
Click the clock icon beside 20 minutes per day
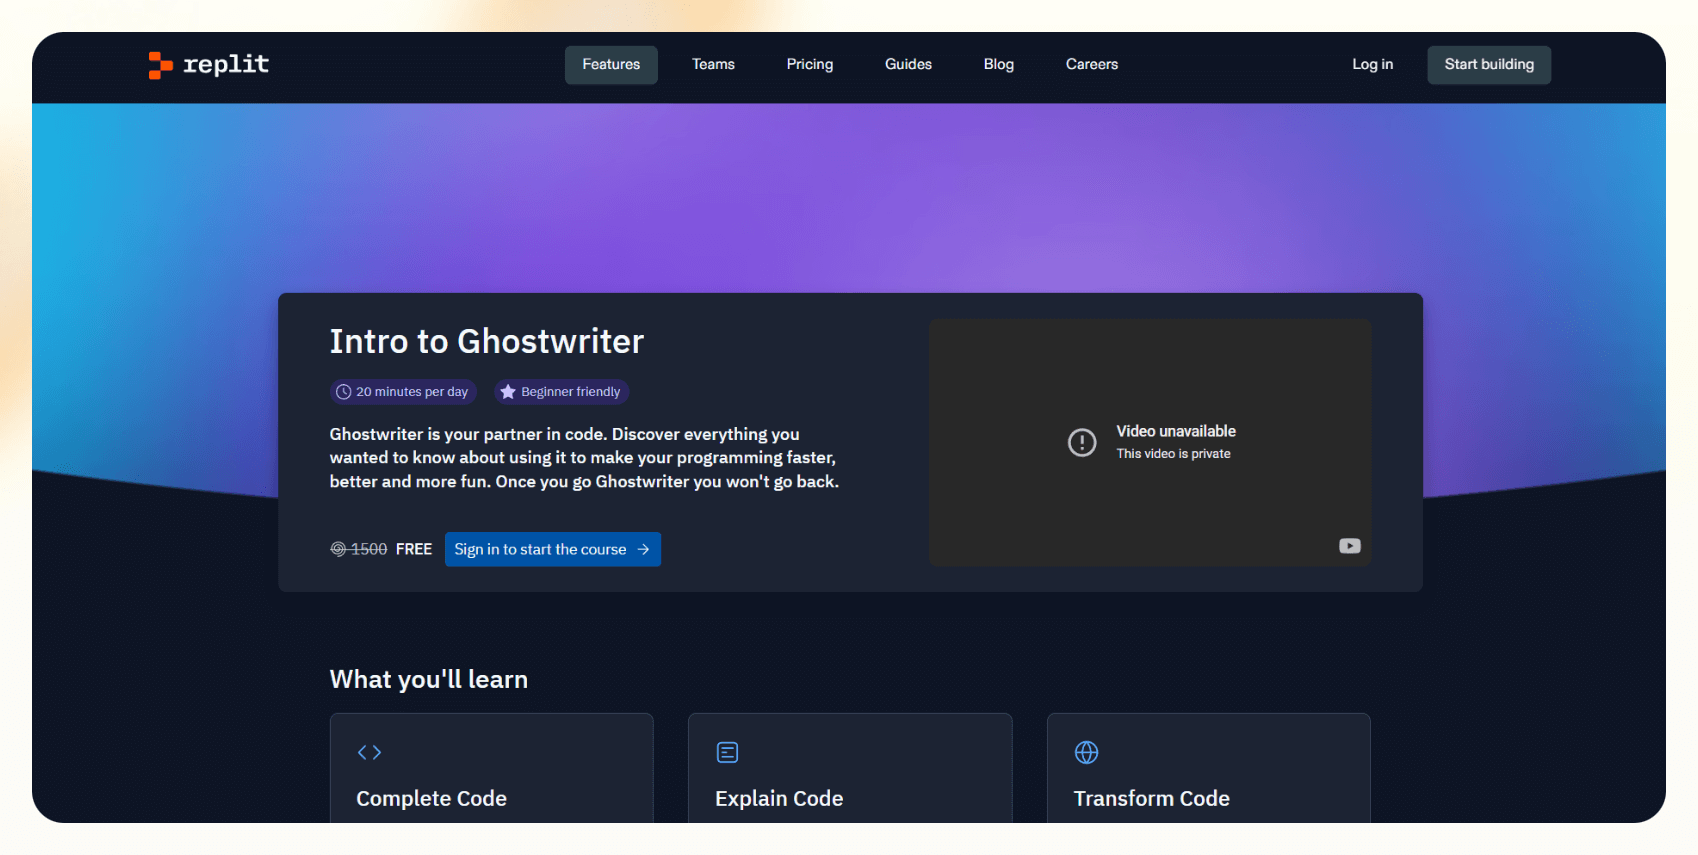pyautogui.click(x=343, y=392)
